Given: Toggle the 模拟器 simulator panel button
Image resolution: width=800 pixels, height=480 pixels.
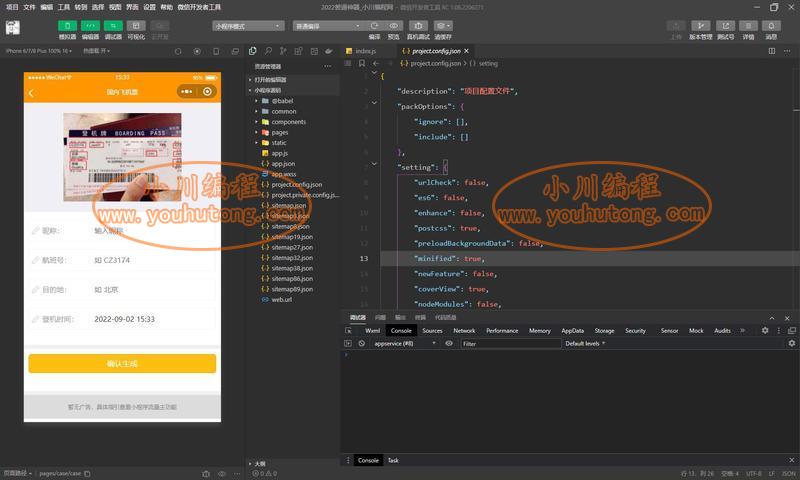Looking at the screenshot, I should click(x=67, y=26).
